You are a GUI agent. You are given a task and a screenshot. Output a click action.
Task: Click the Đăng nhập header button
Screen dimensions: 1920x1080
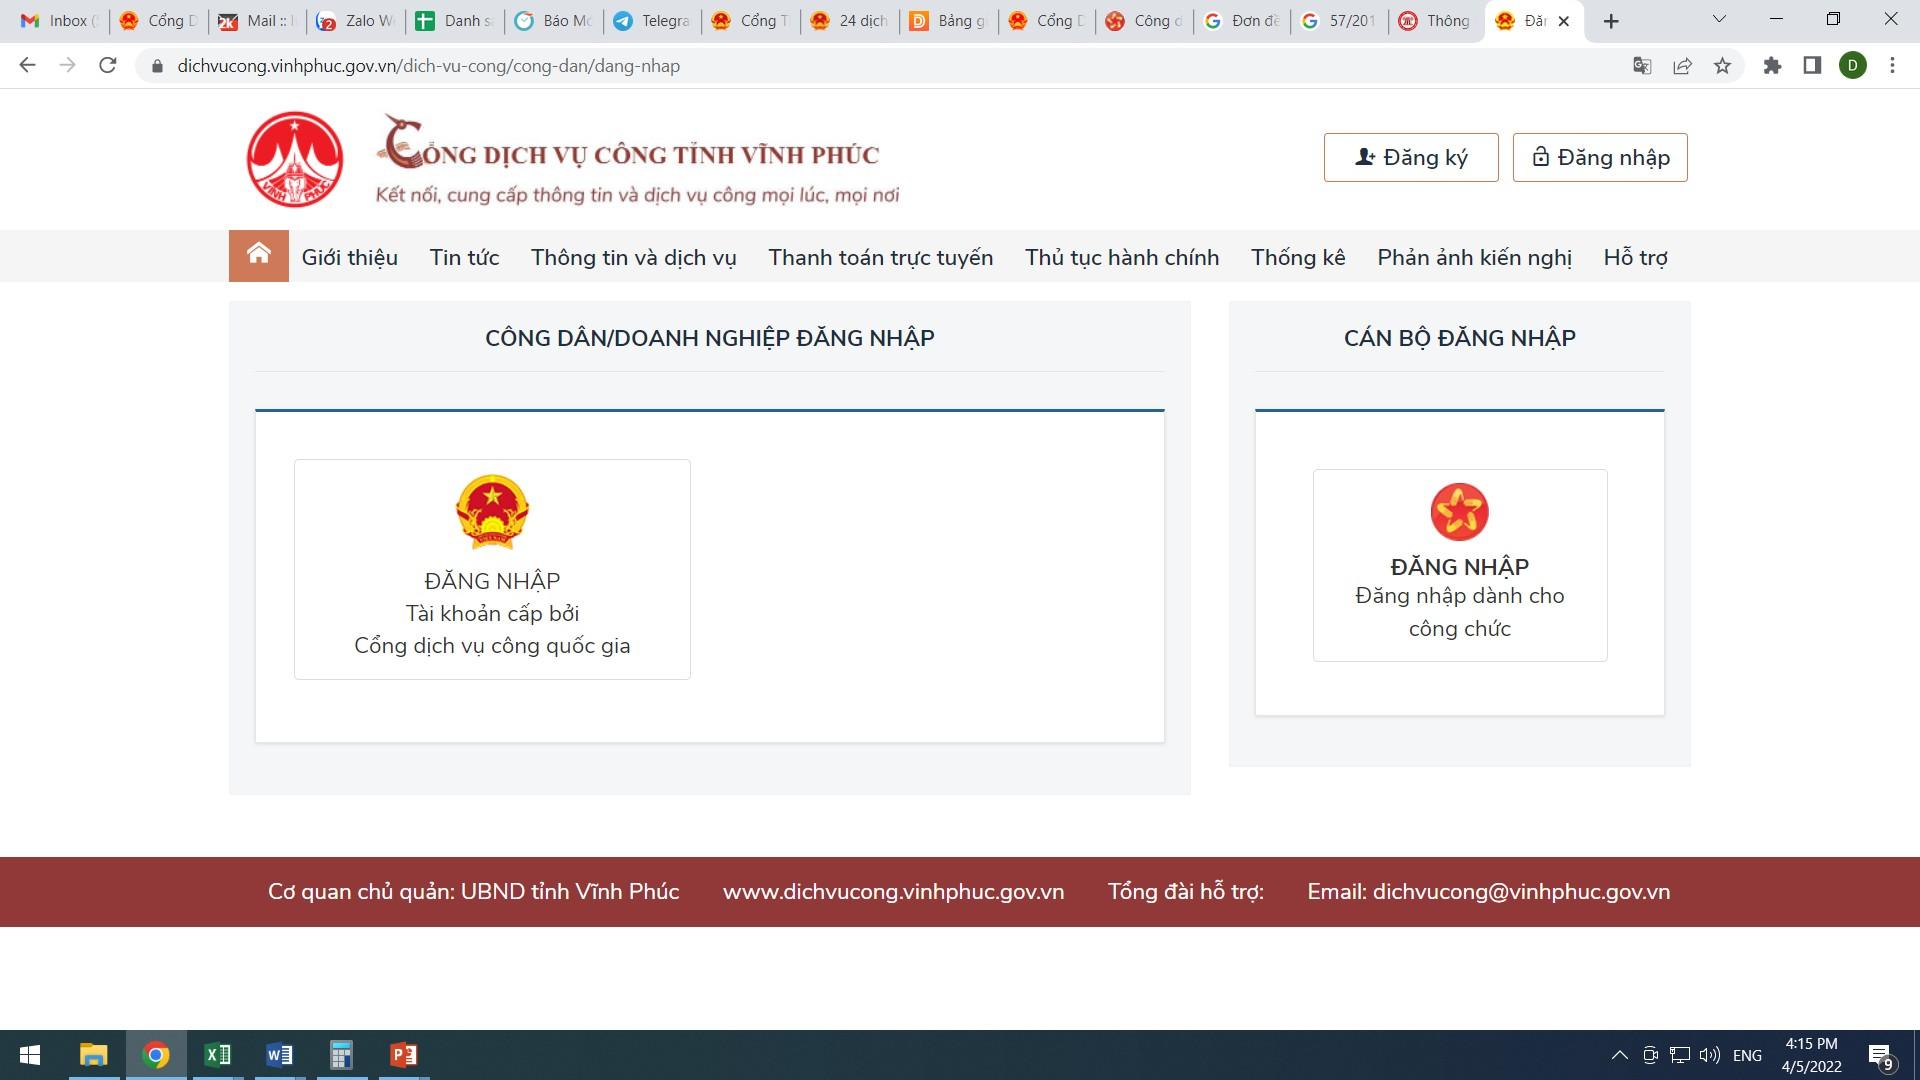[x=1599, y=157]
